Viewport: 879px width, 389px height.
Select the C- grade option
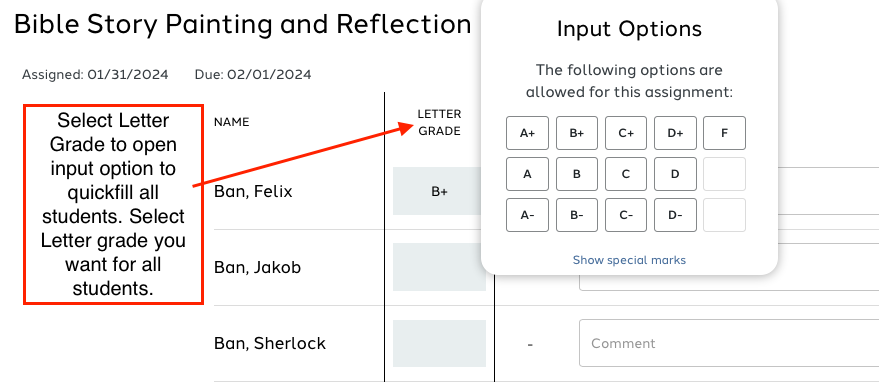(626, 215)
